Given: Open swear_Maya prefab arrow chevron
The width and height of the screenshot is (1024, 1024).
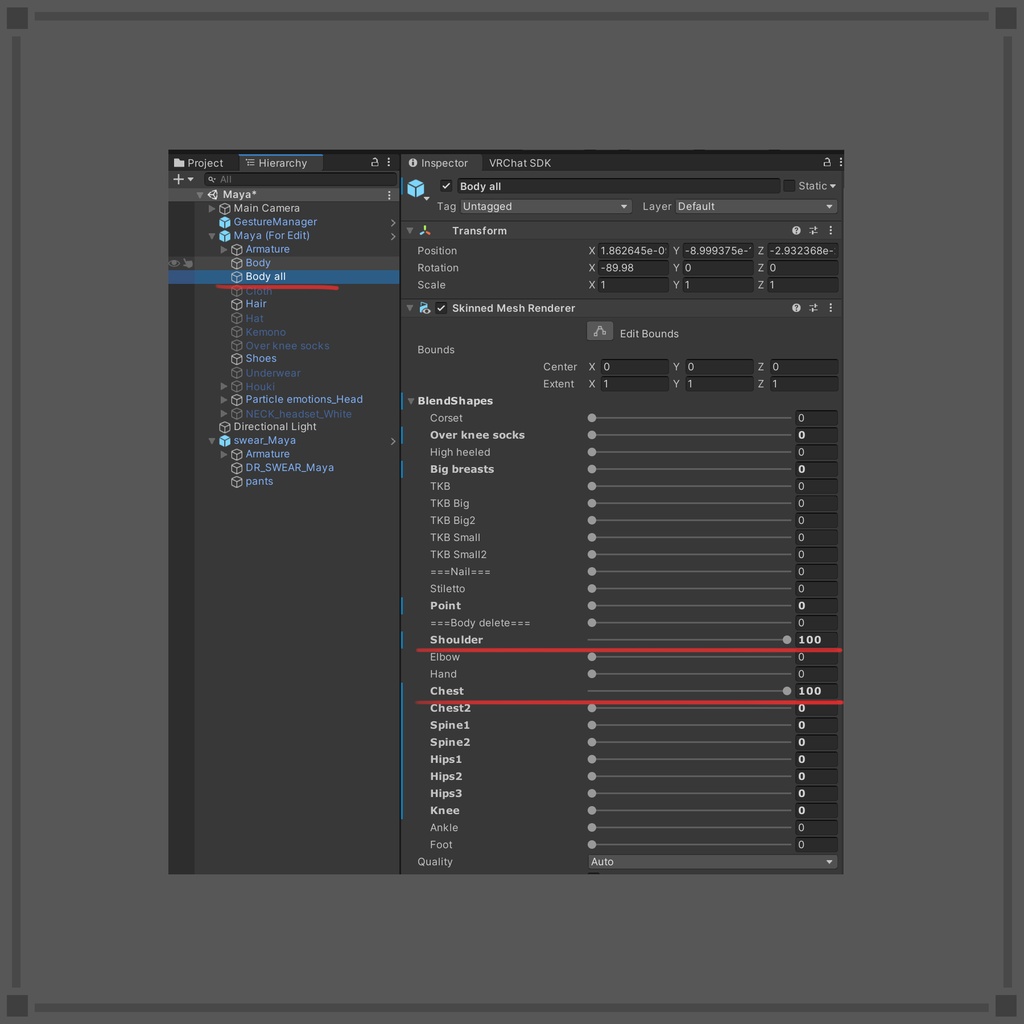Looking at the screenshot, I should 393,441.
